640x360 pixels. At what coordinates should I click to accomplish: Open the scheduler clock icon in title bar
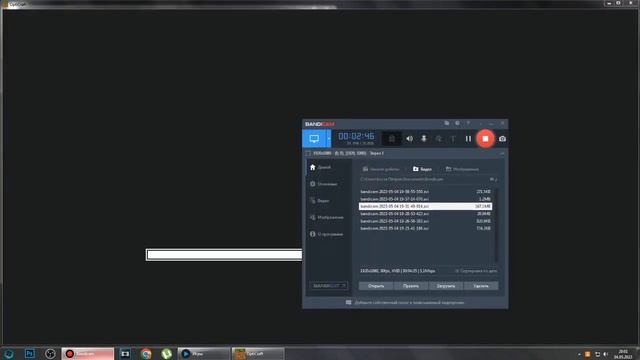point(457,123)
